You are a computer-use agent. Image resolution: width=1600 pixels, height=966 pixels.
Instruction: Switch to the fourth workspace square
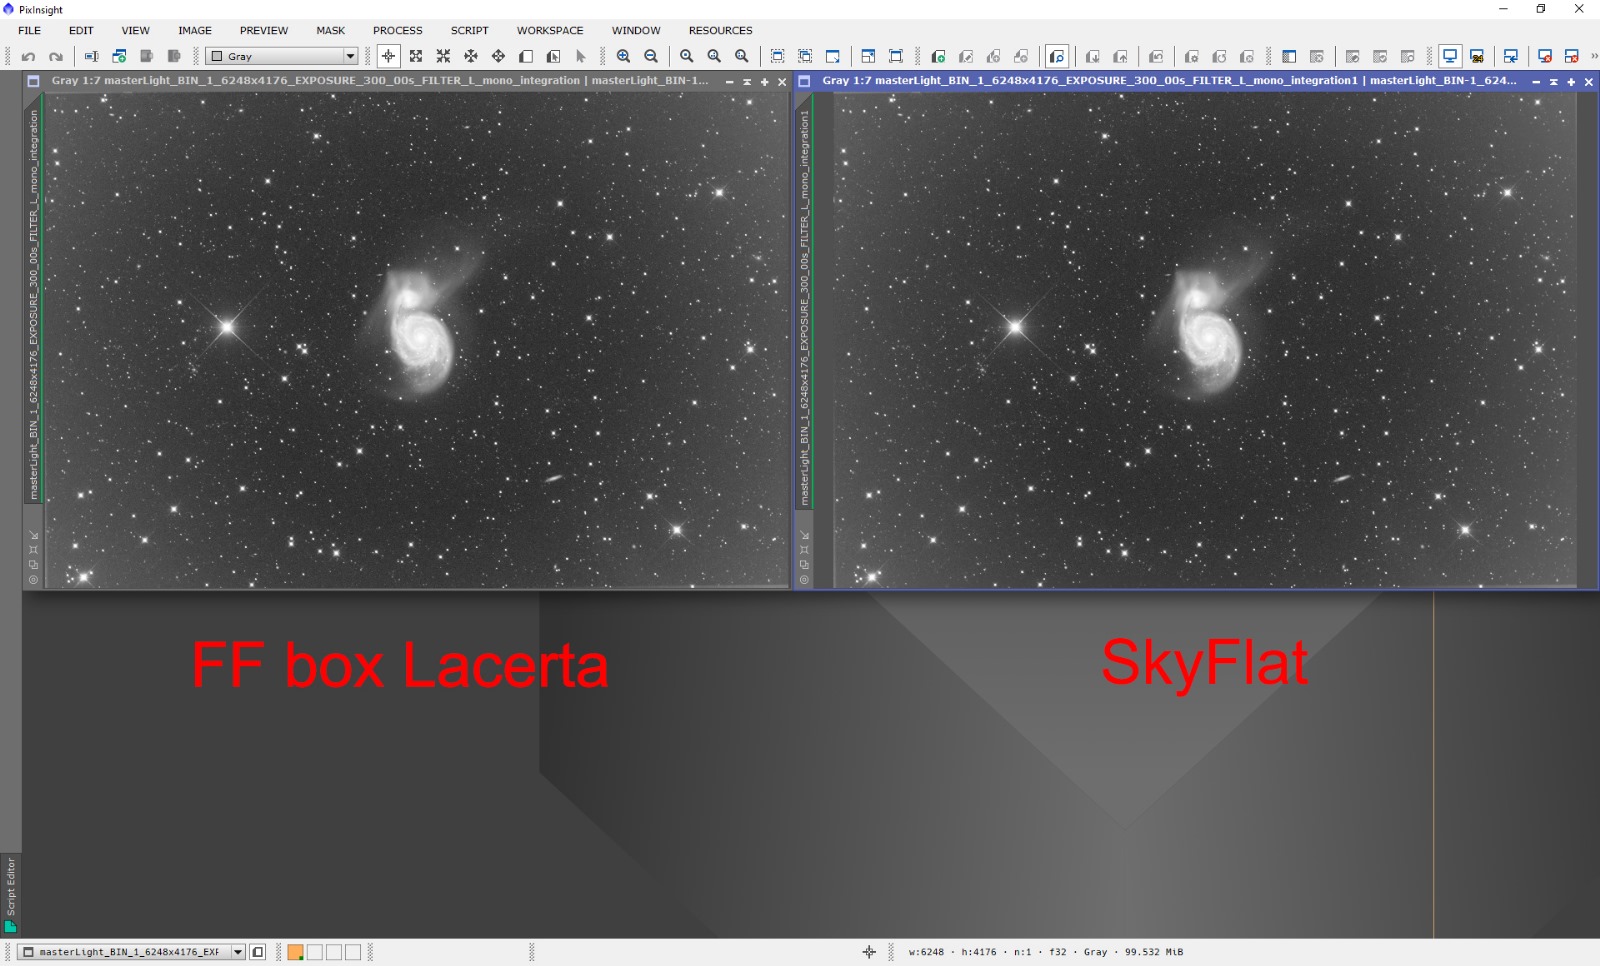pyautogui.click(x=353, y=952)
